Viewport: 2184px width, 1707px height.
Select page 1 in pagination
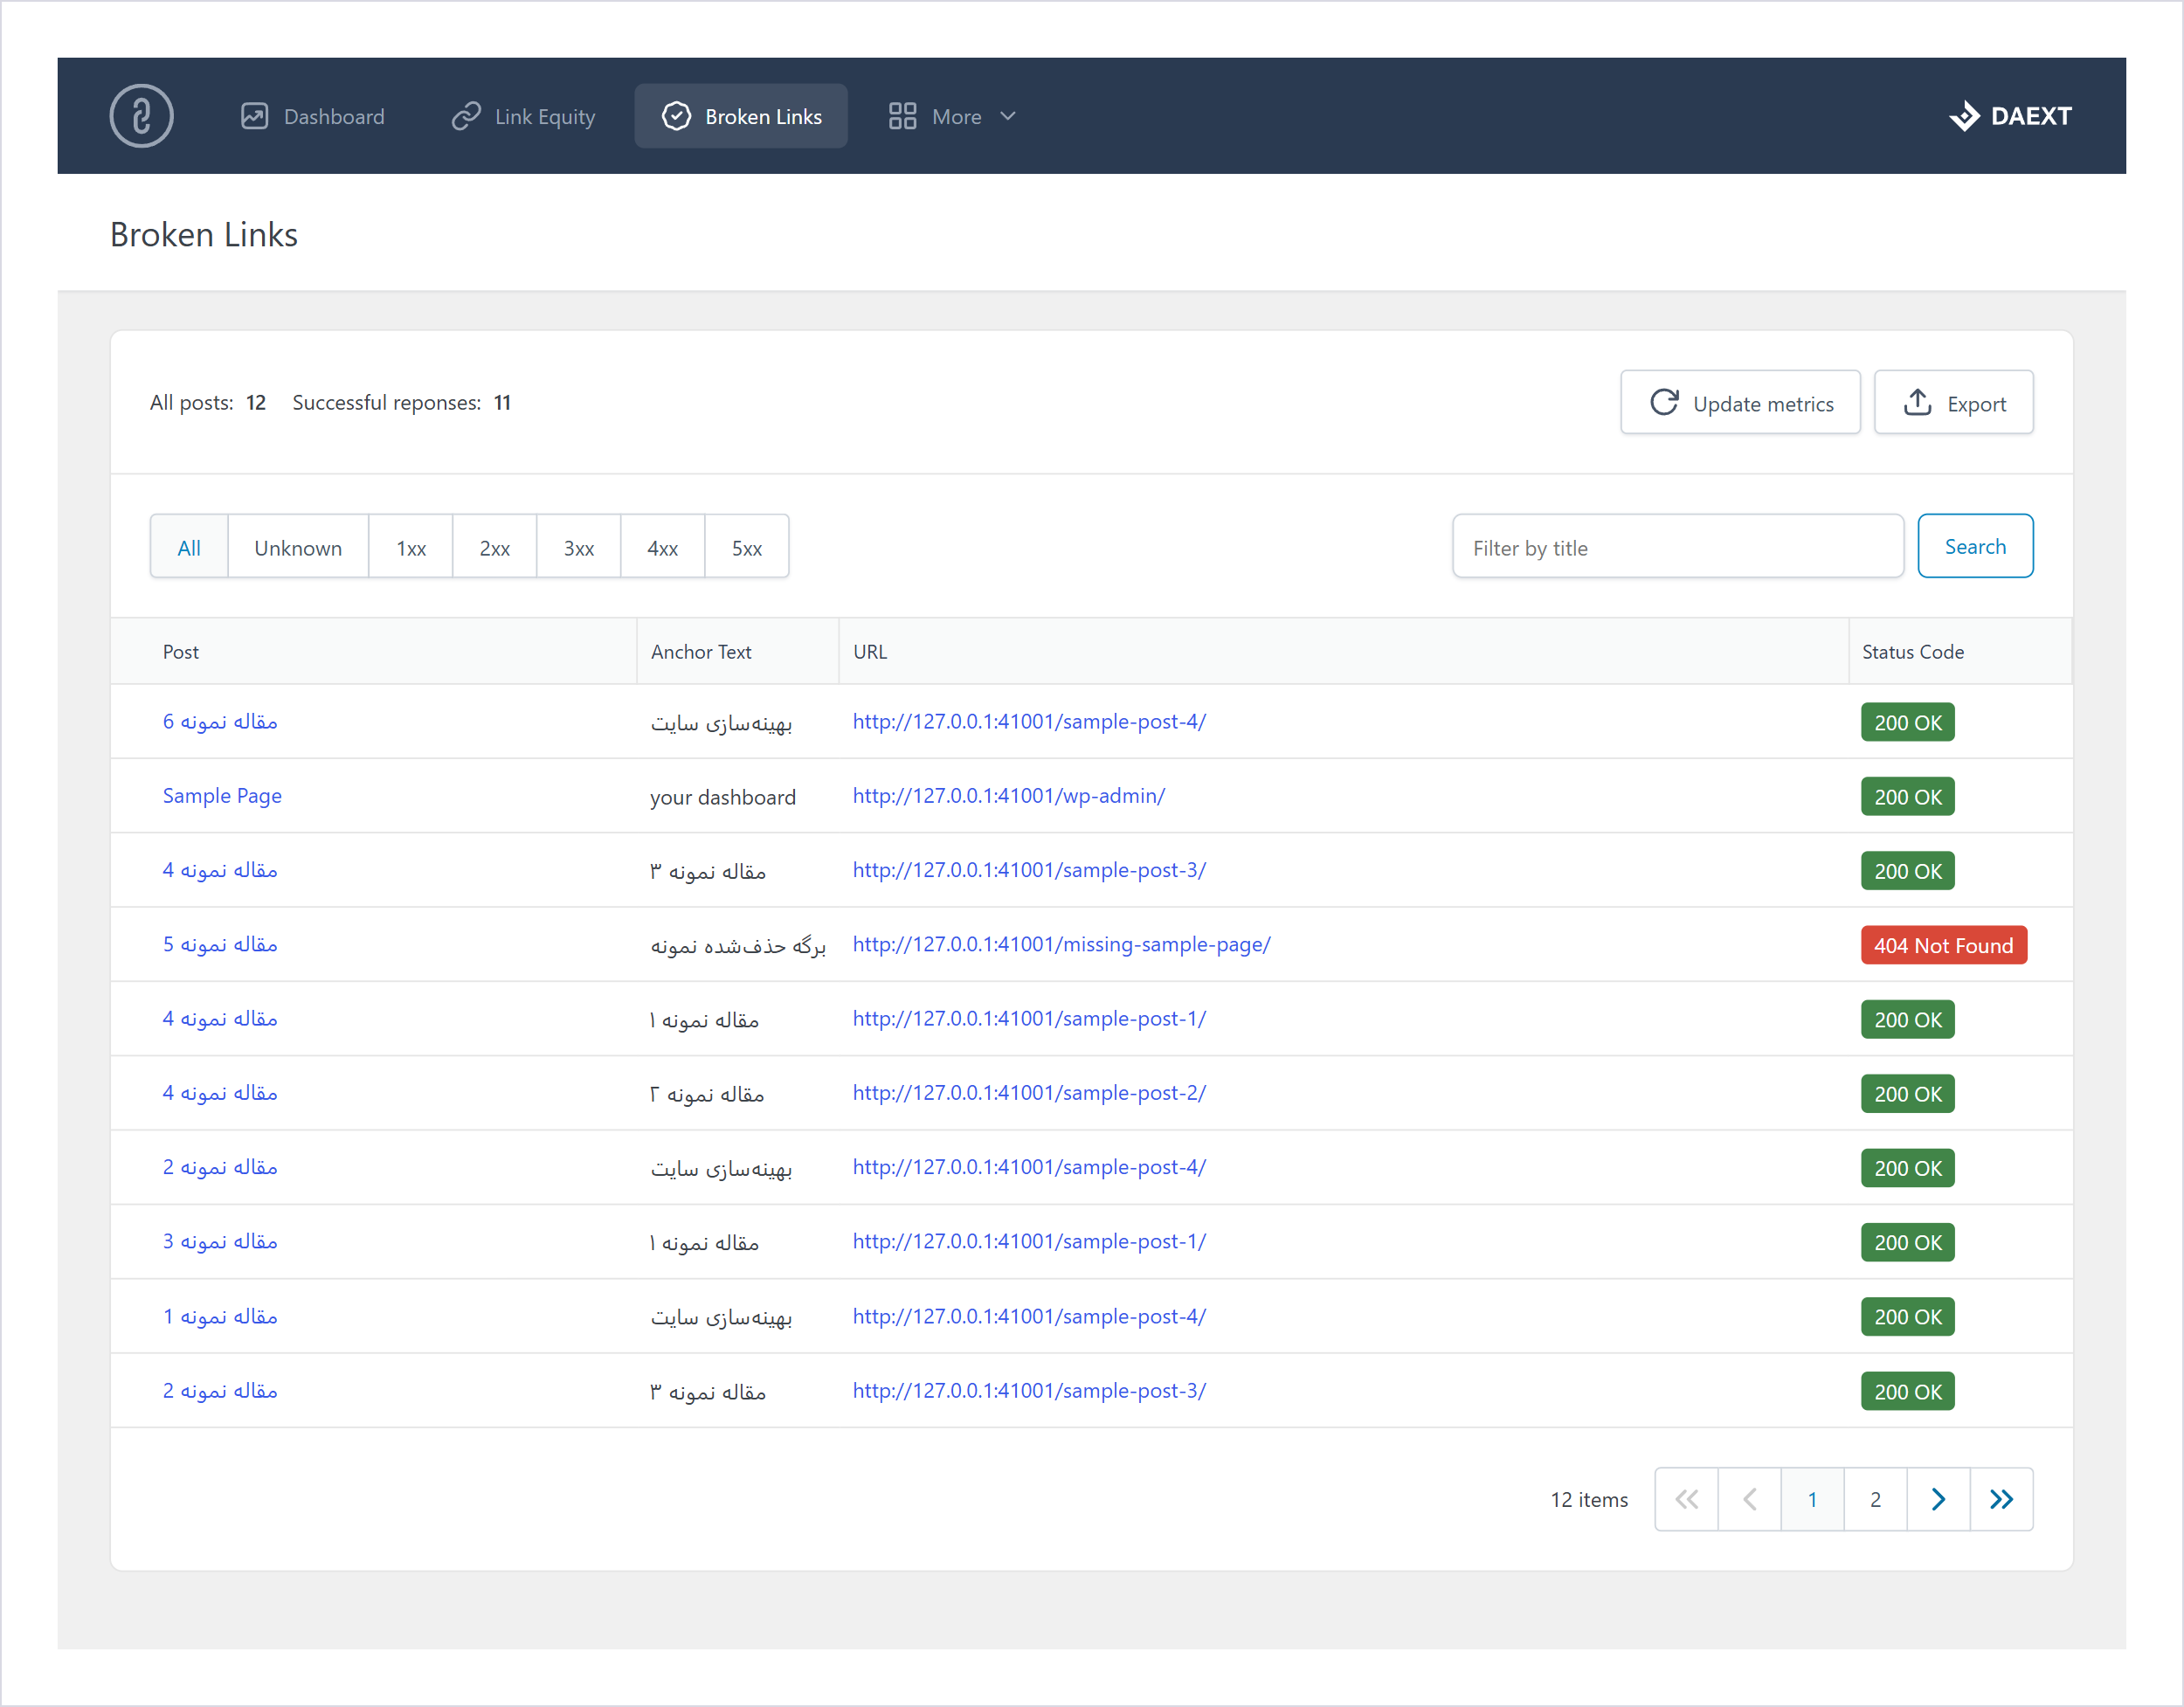point(1812,1499)
